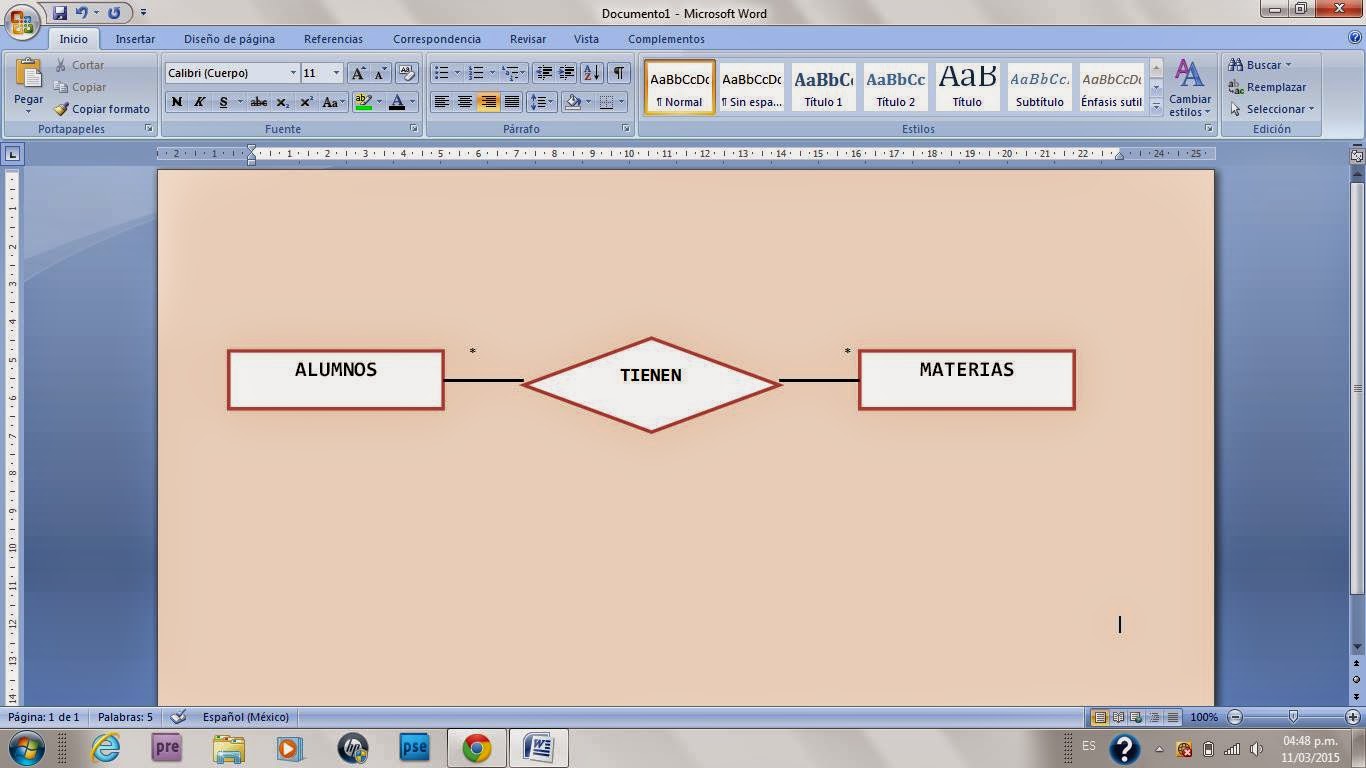Viewport: 1366px width, 768px height.
Task: Apply text highlight color
Action: click(366, 102)
